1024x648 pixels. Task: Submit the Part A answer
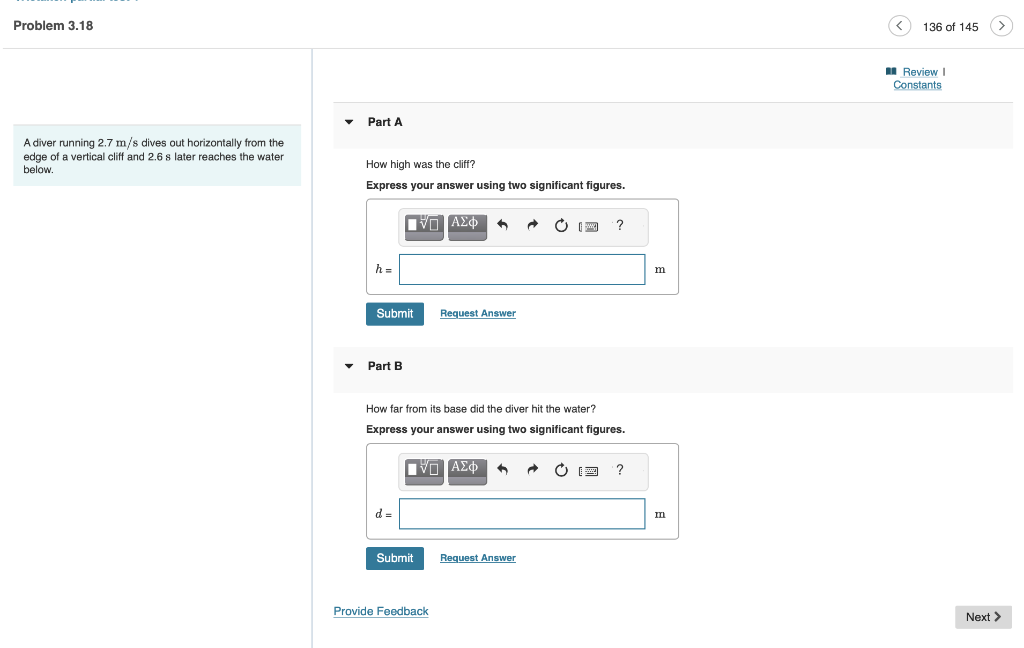tap(394, 314)
